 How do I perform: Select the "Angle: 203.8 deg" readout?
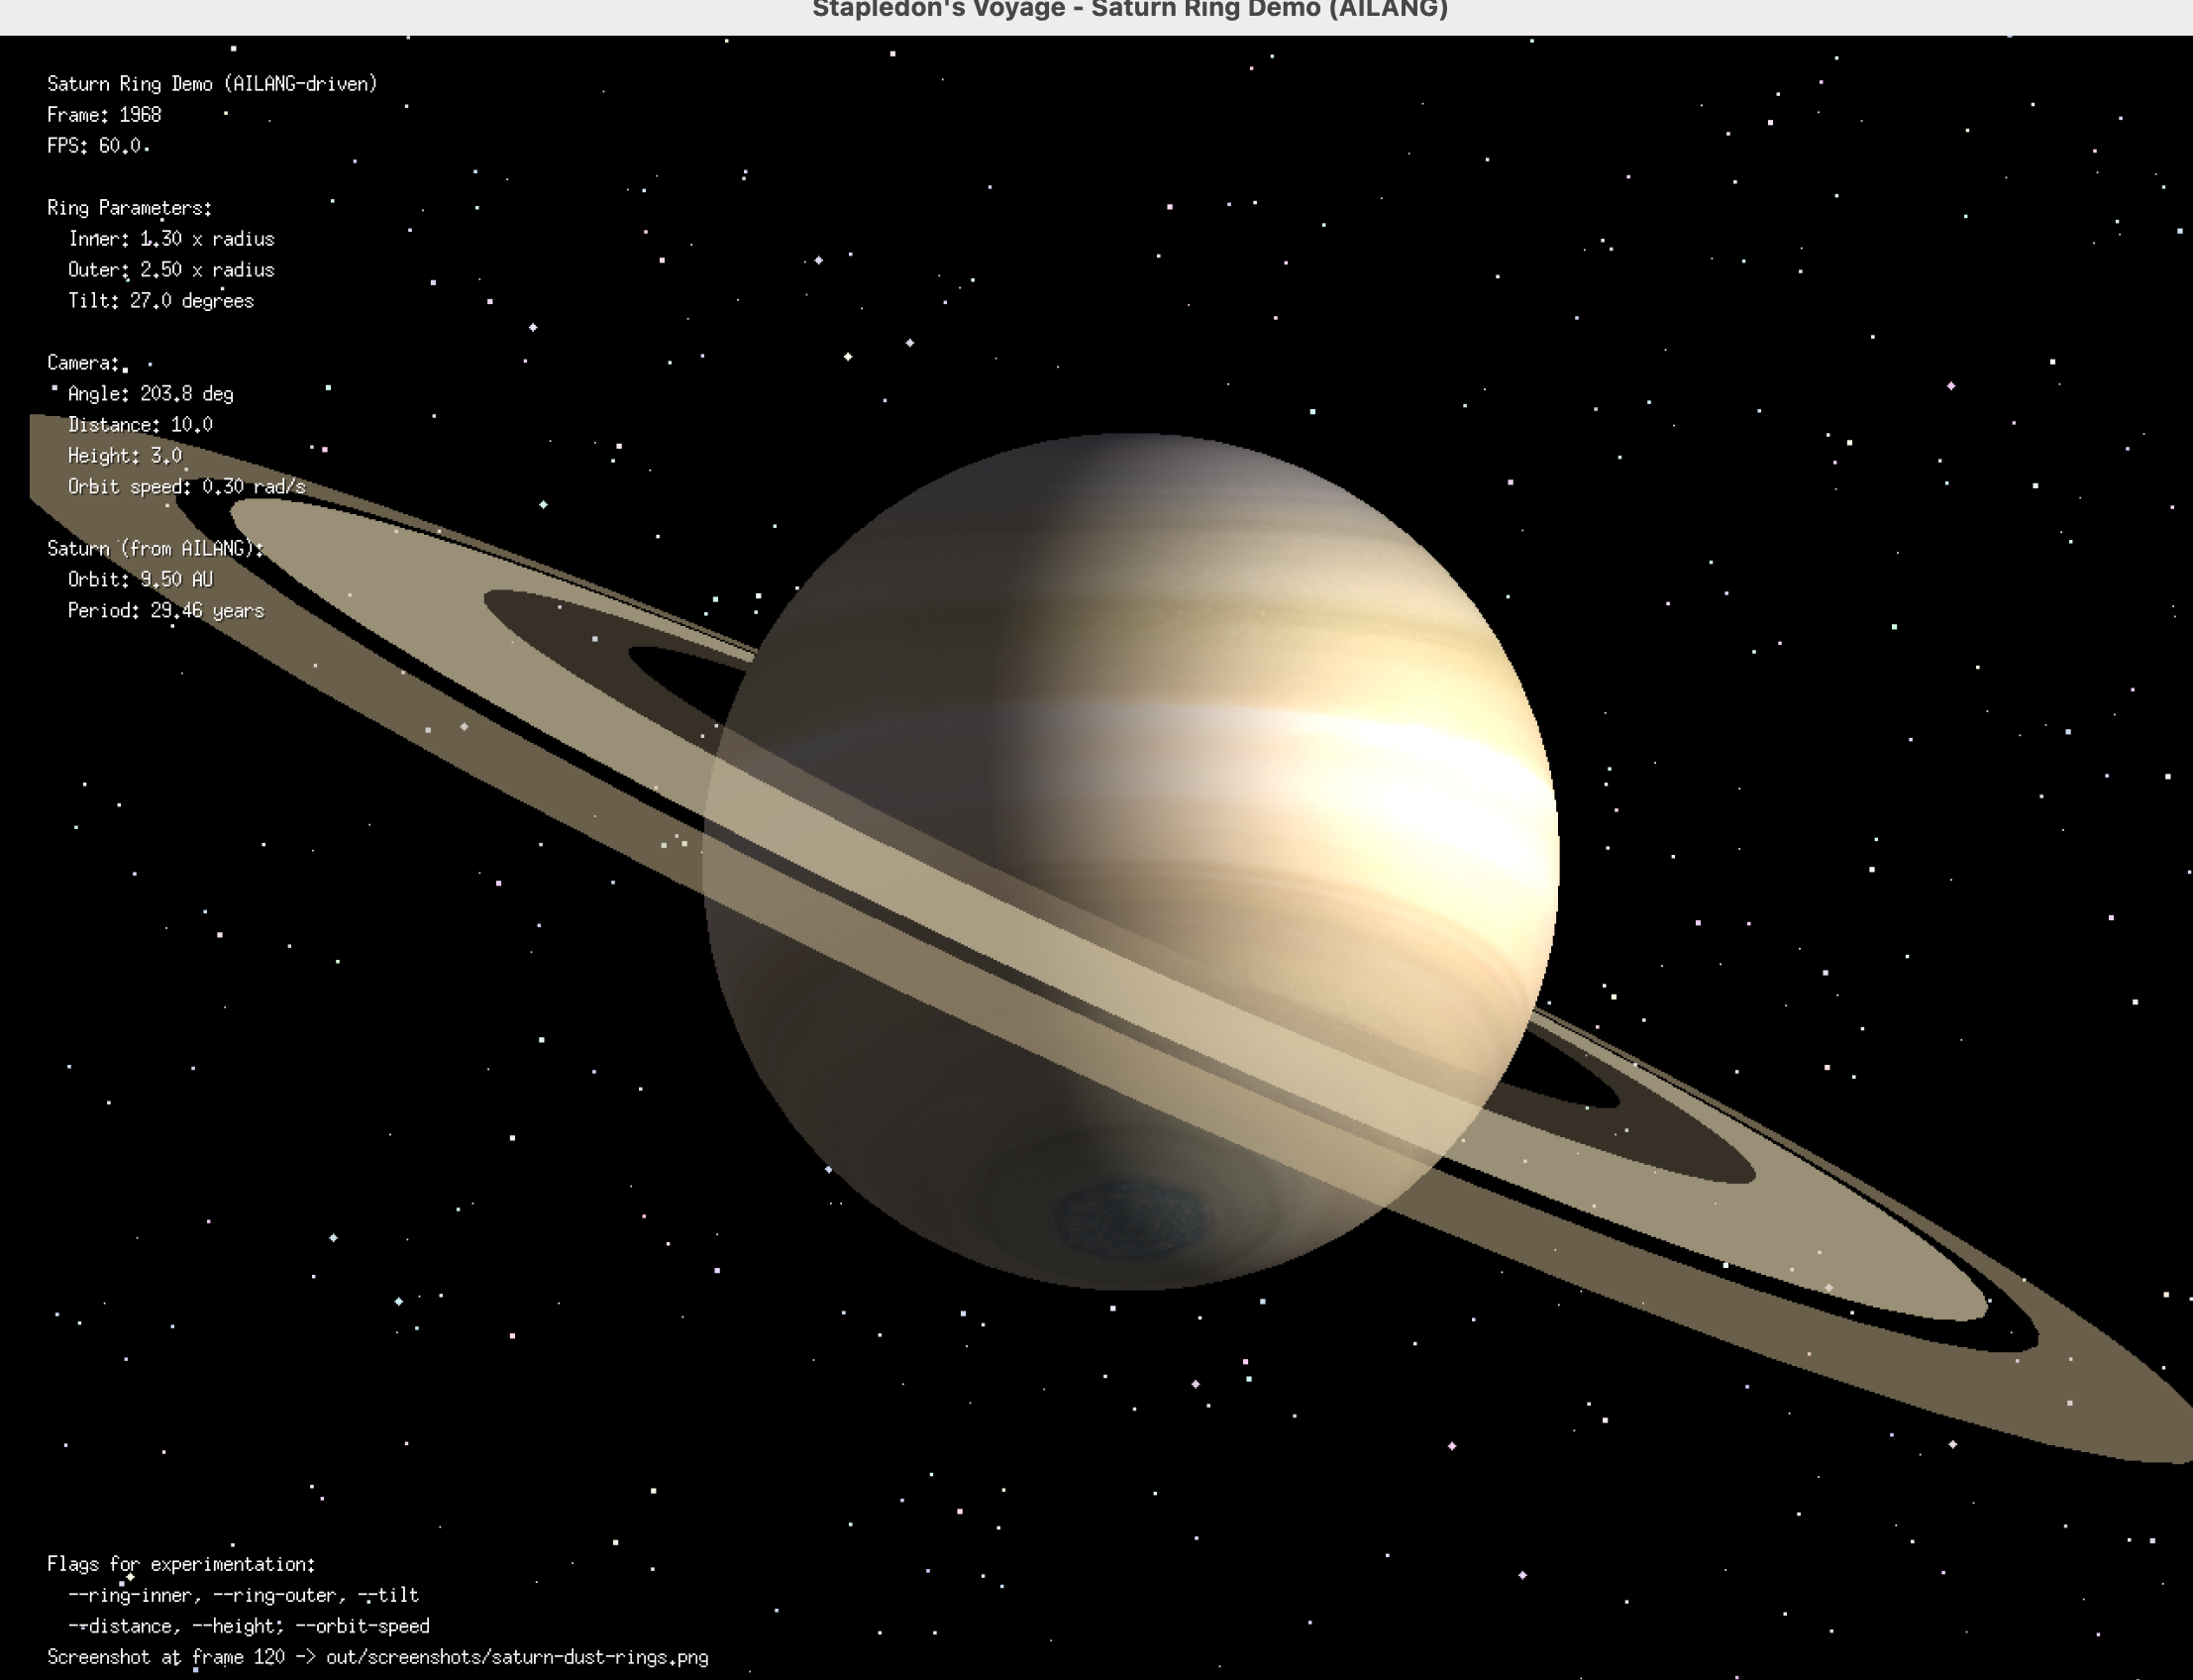pyautogui.click(x=151, y=394)
